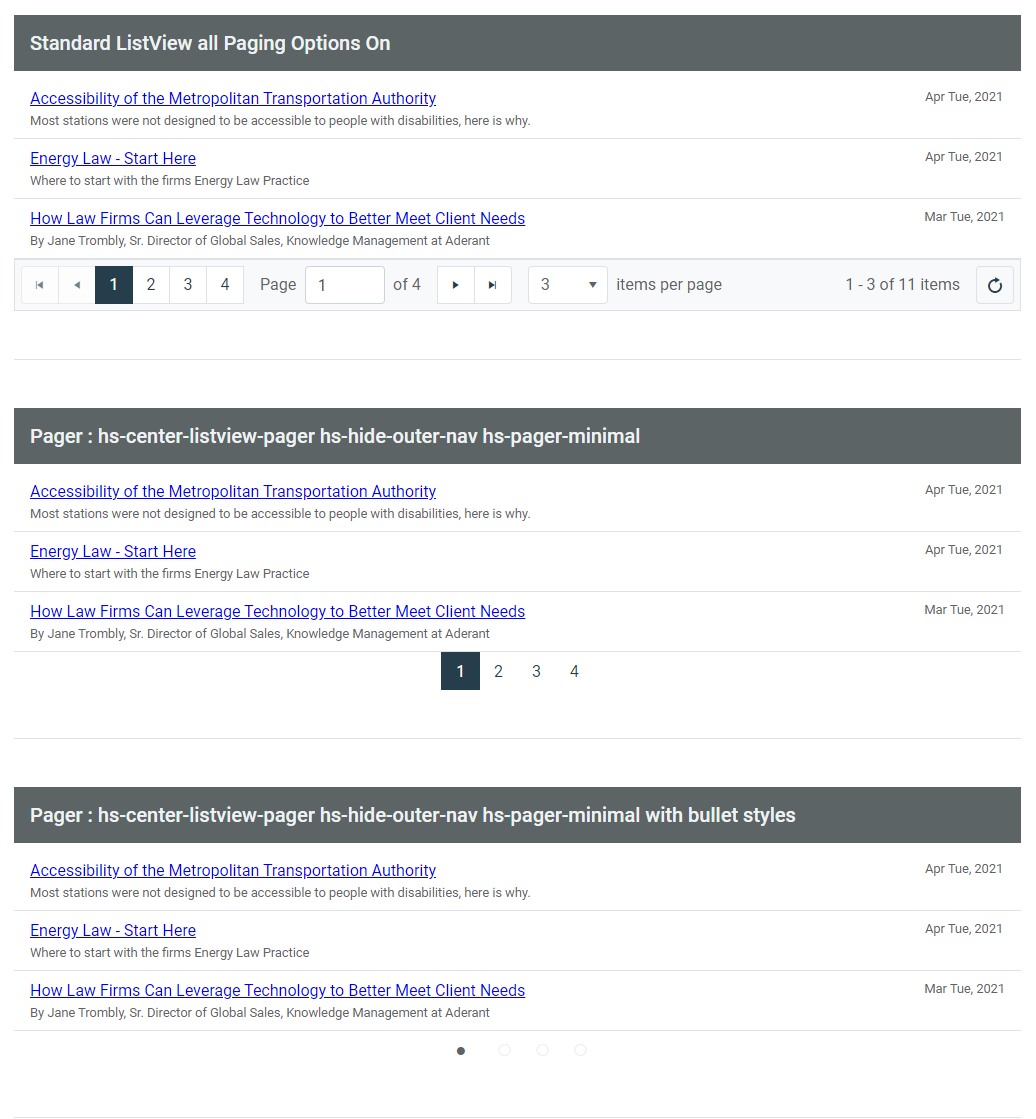Open the Metropolitan Transportation Authority accessibility article
This screenshot has height=1119, width=1036.
click(x=233, y=98)
